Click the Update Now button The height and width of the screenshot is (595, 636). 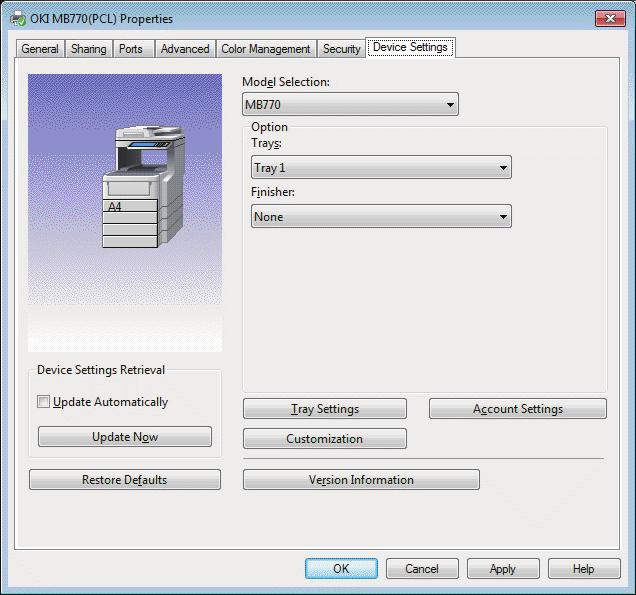click(125, 436)
